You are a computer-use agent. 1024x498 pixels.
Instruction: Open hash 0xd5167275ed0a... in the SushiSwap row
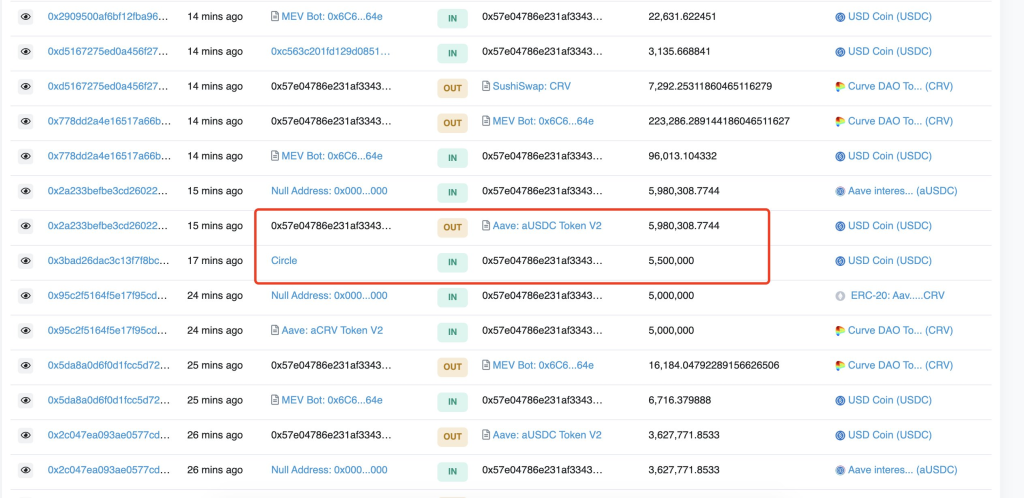pyautogui.click(x=108, y=86)
